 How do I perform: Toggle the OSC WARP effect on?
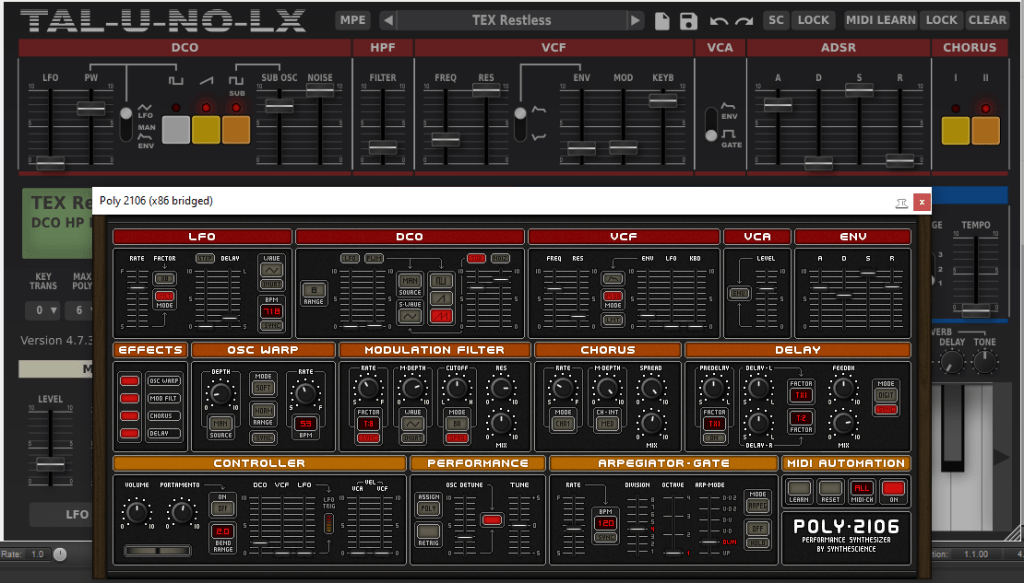[x=128, y=382]
